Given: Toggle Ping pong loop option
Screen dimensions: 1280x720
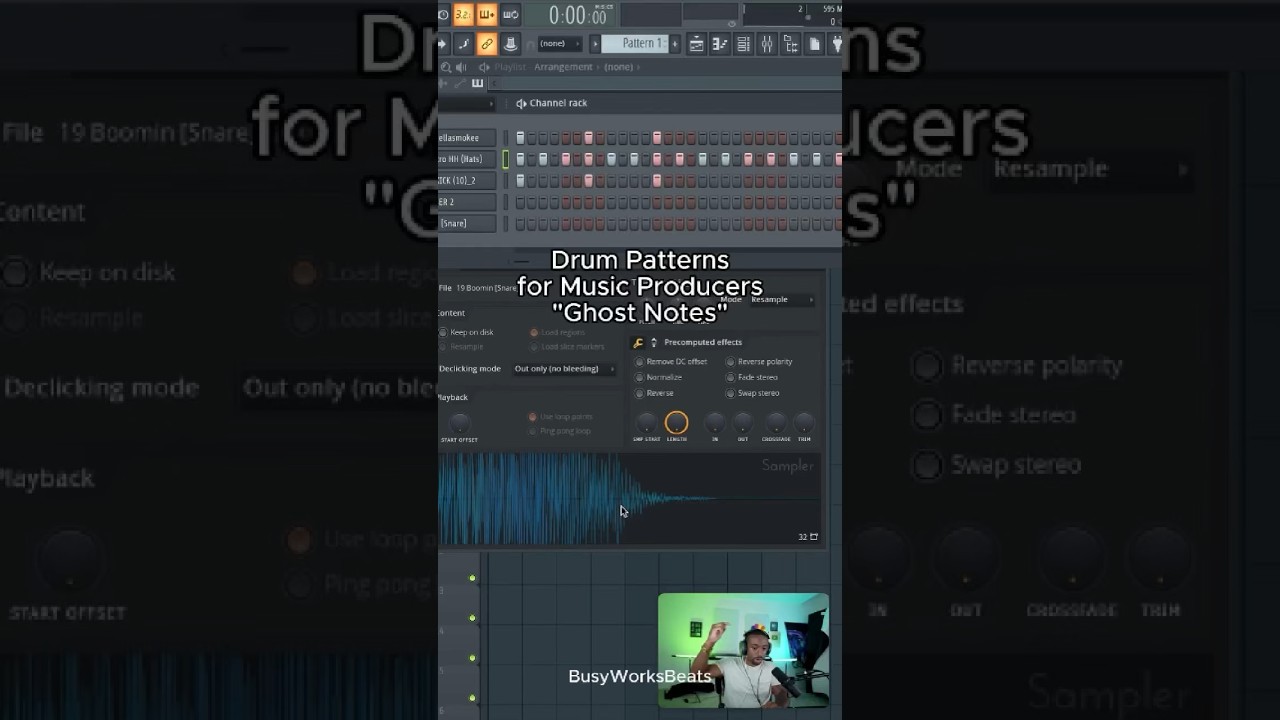Looking at the screenshot, I should point(533,431).
